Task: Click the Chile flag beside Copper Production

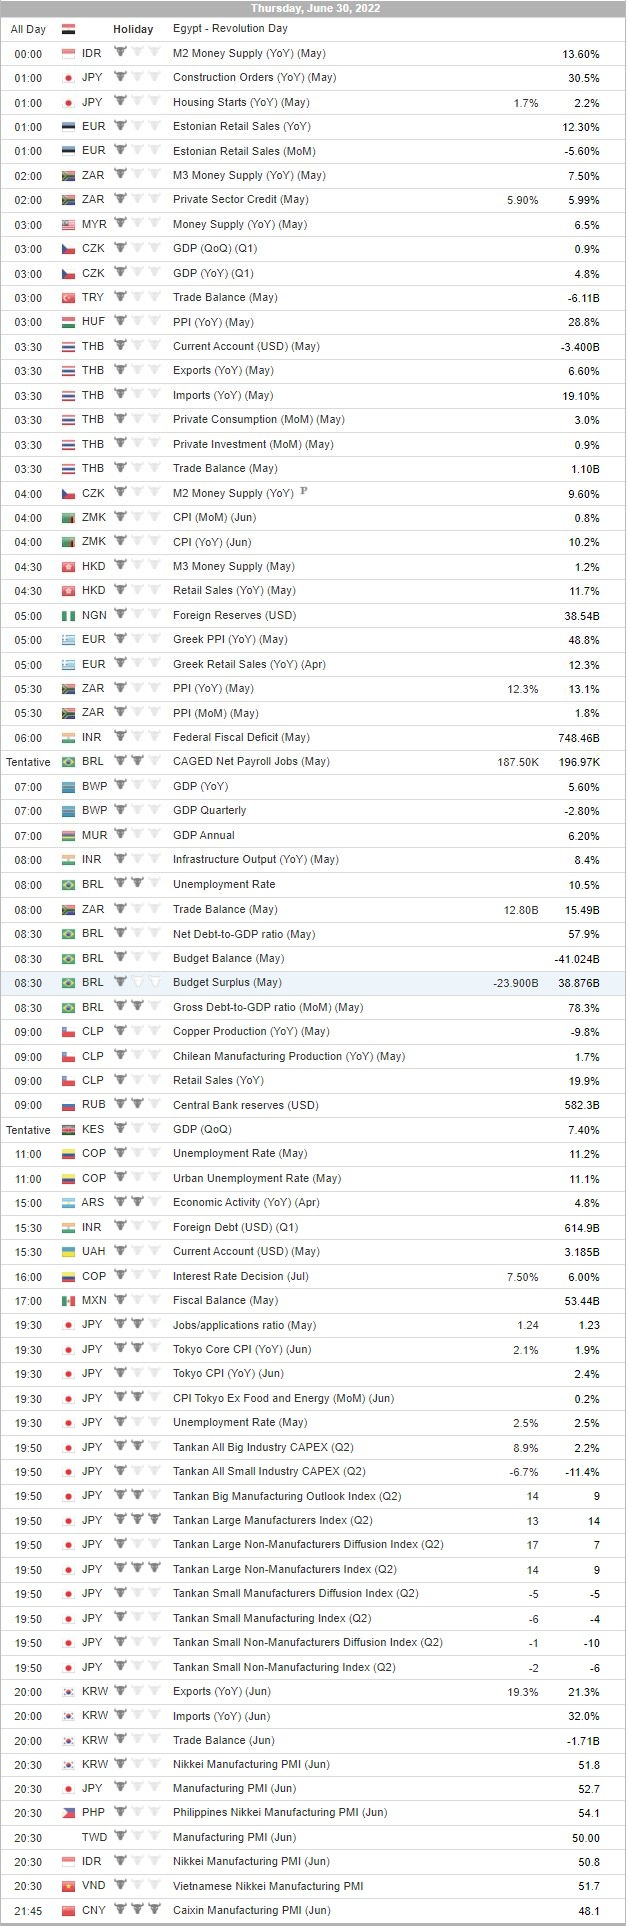Action: (68, 1032)
